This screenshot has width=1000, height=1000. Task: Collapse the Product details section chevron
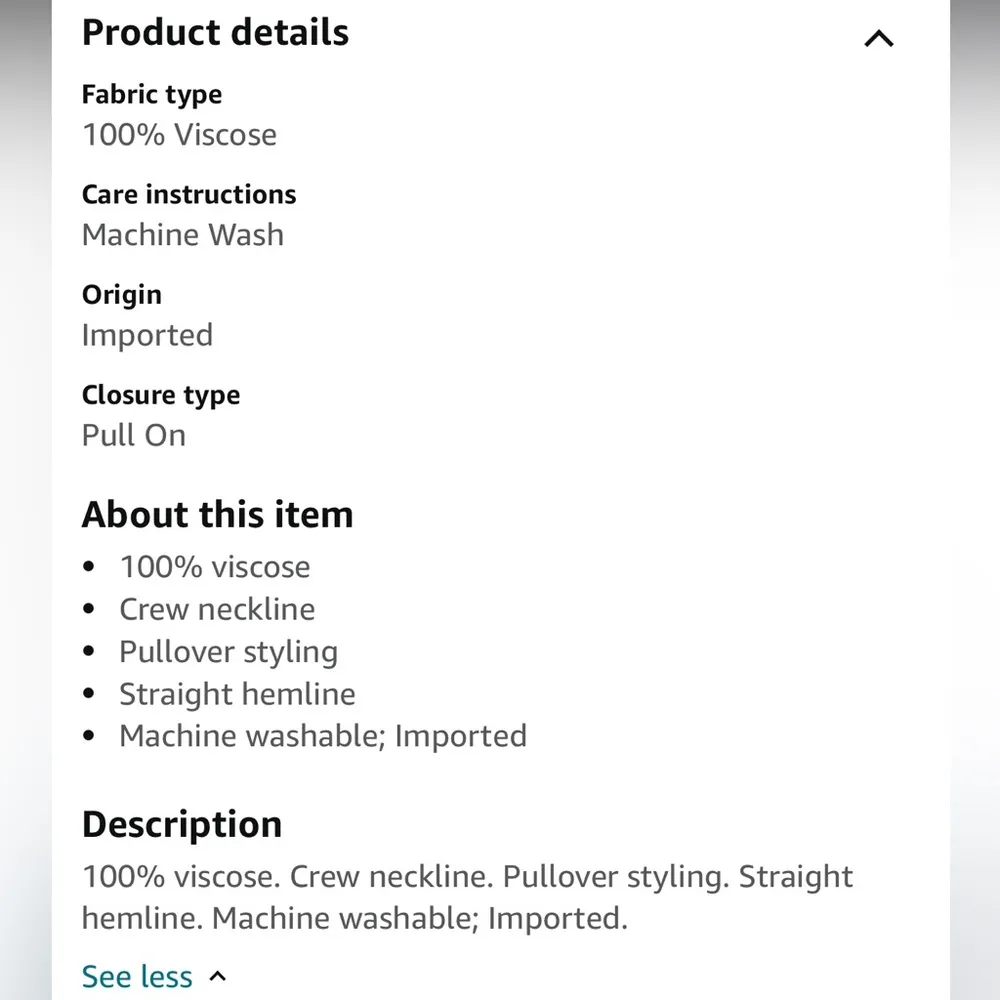[x=878, y=39]
